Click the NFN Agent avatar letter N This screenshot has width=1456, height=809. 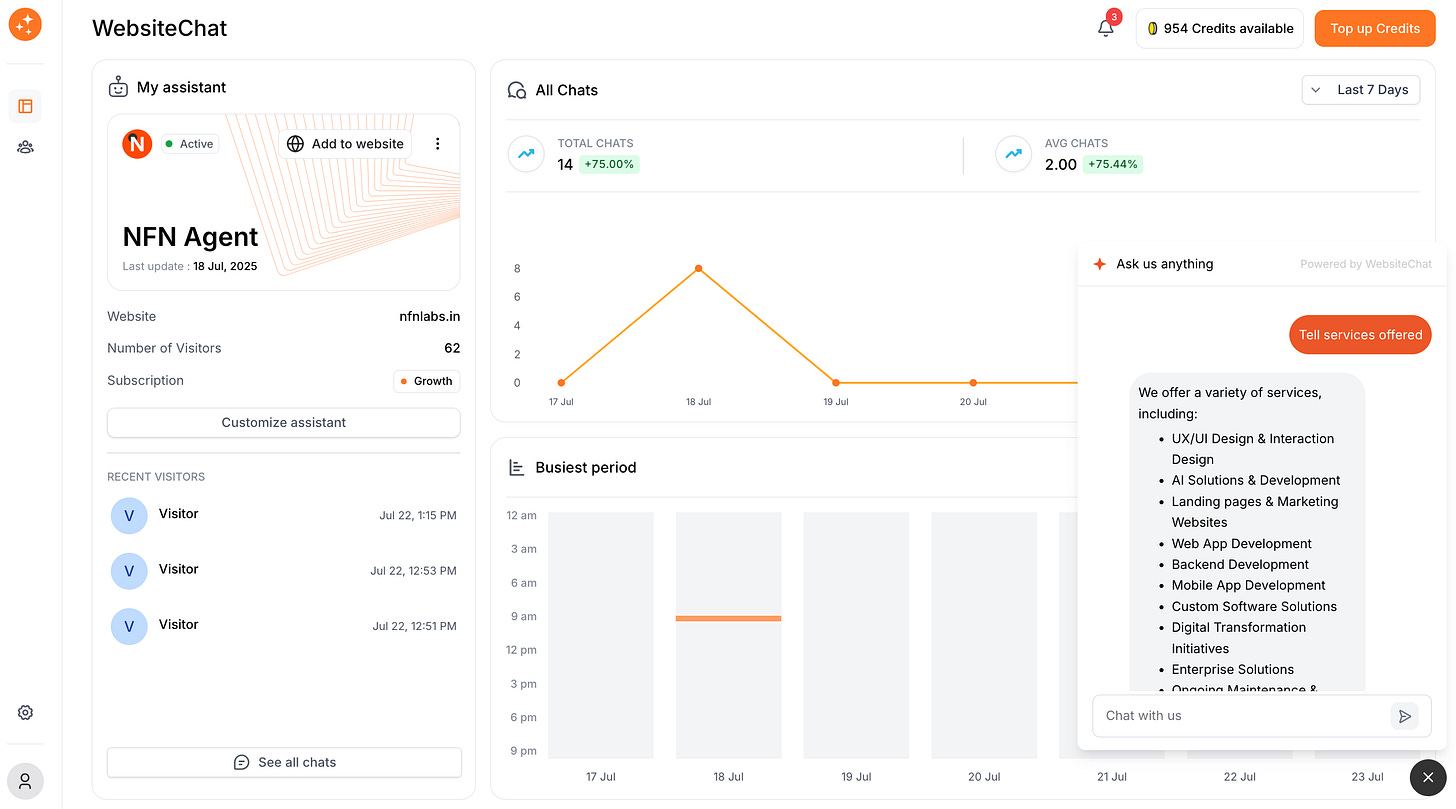[137, 144]
